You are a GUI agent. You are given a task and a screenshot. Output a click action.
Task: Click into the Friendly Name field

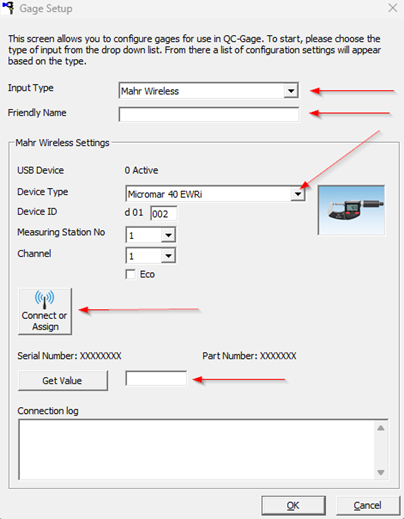coord(209,115)
